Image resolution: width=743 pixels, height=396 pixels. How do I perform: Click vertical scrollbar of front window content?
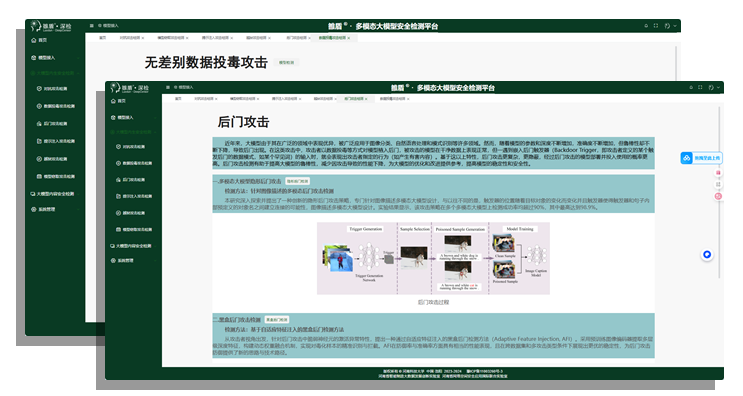pyautogui.click(x=719, y=192)
